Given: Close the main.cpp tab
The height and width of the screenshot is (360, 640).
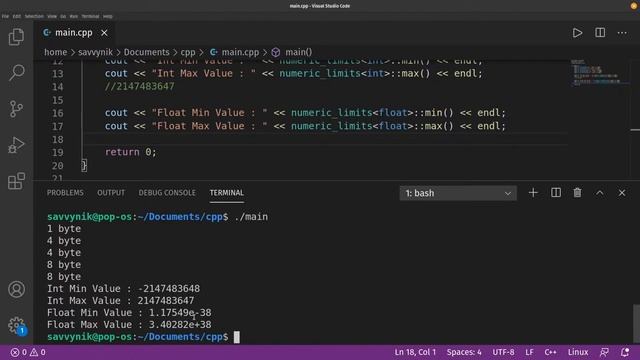Looking at the screenshot, I should click(x=104, y=33).
